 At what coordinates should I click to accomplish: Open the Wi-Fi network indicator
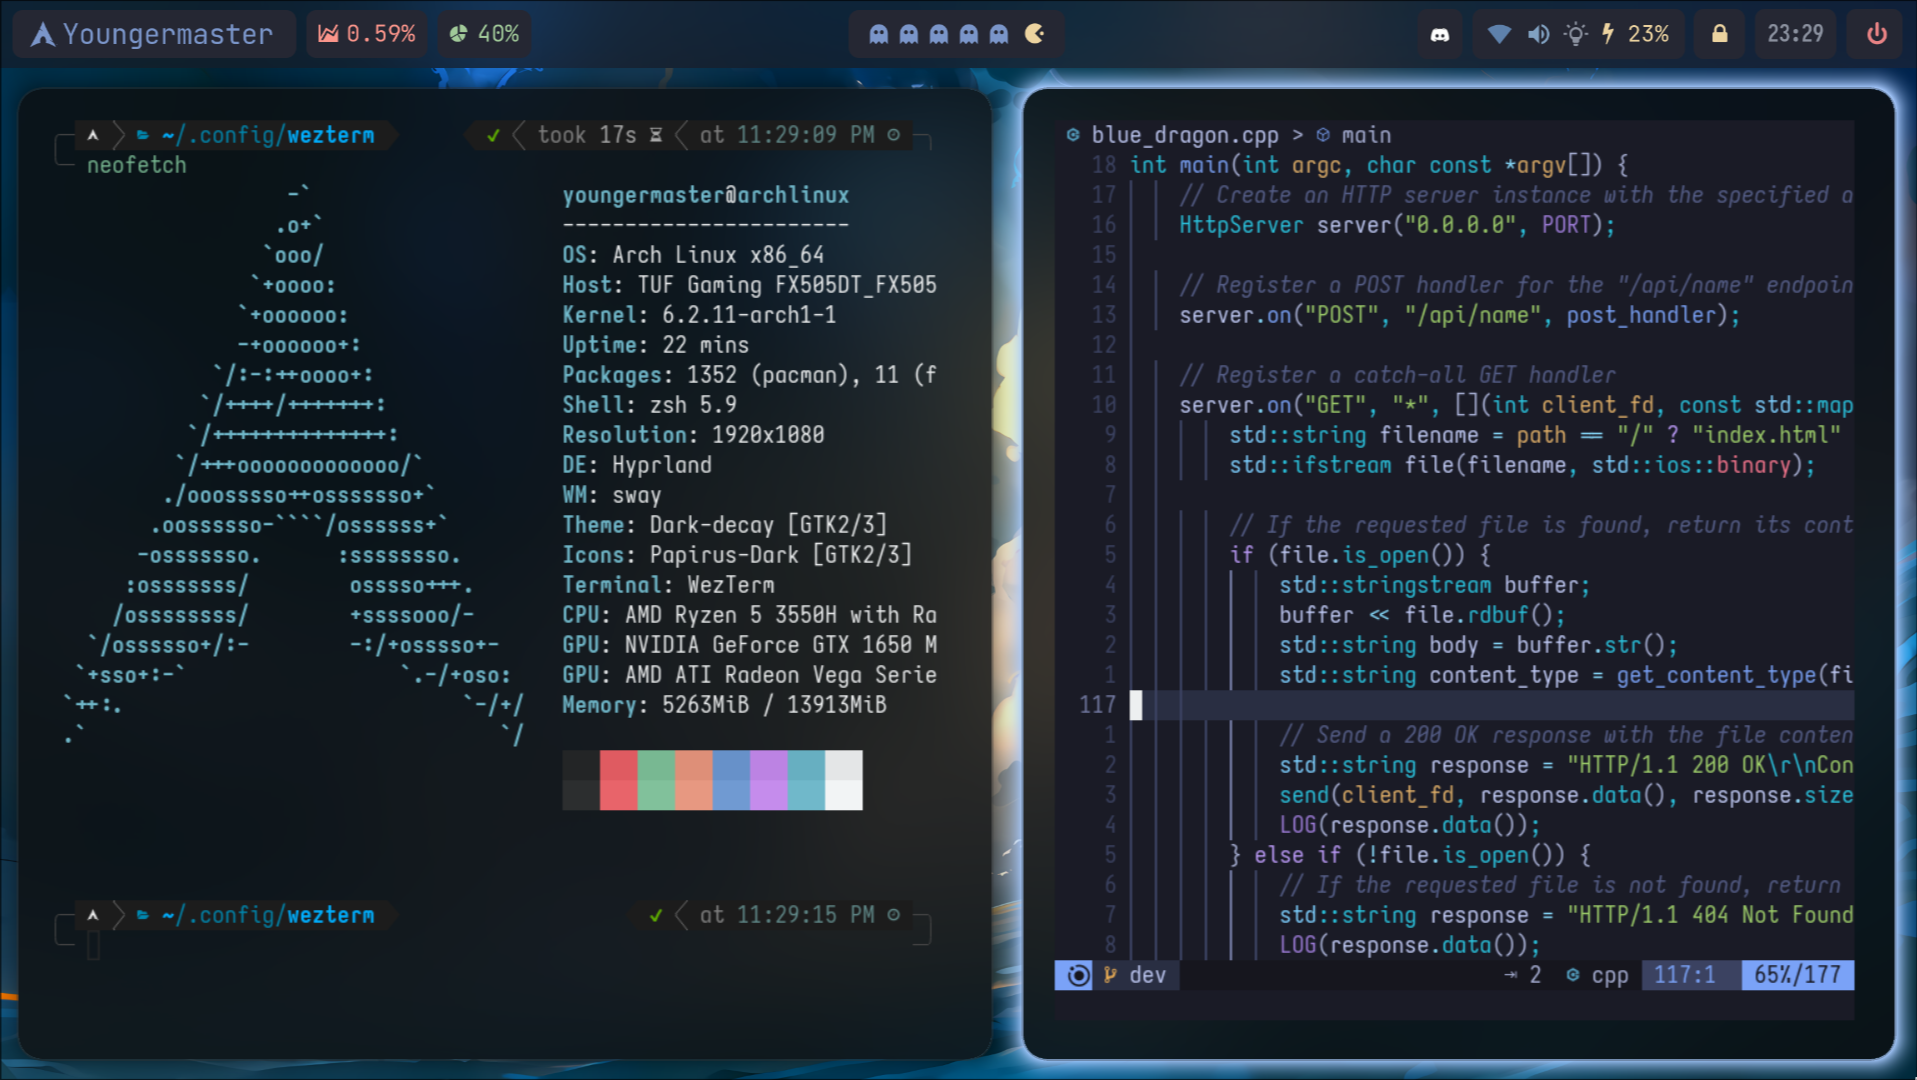1499,34
